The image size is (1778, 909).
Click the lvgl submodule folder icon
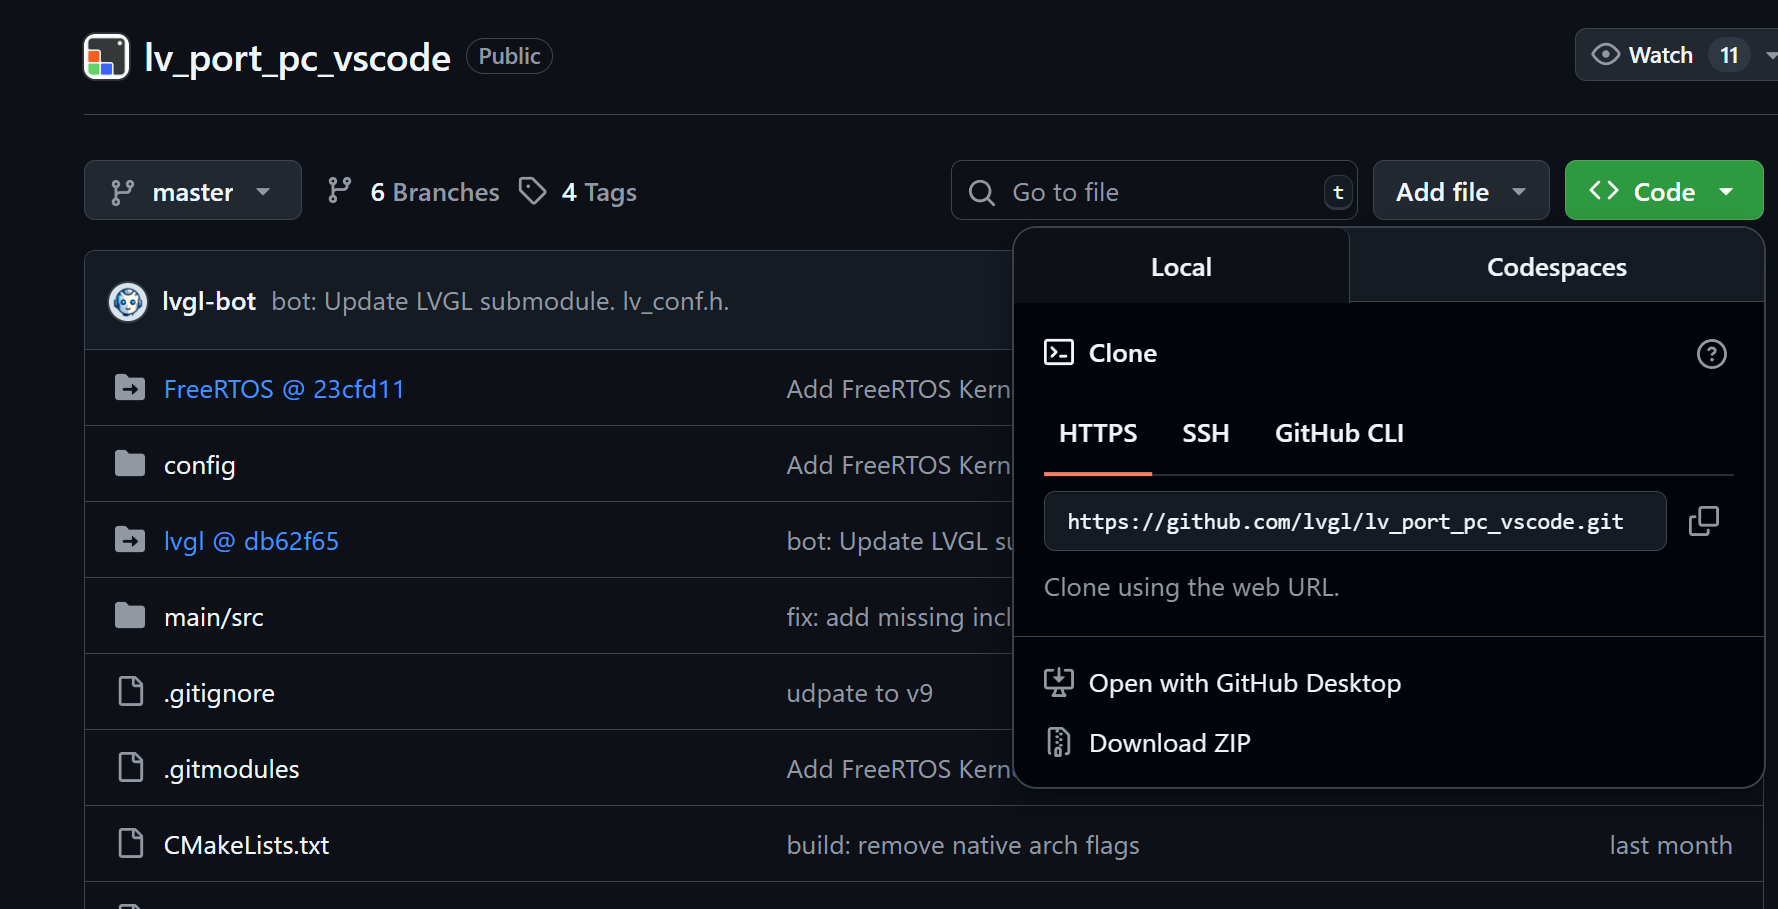pos(130,539)
